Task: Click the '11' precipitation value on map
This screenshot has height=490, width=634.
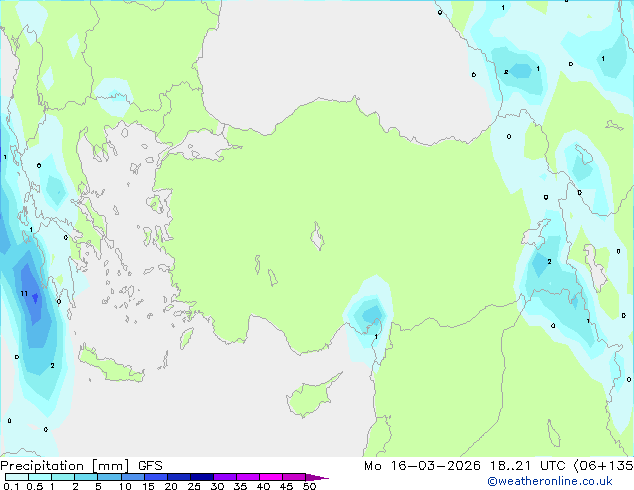Action: pyautogui.click(x=24, y=294)
